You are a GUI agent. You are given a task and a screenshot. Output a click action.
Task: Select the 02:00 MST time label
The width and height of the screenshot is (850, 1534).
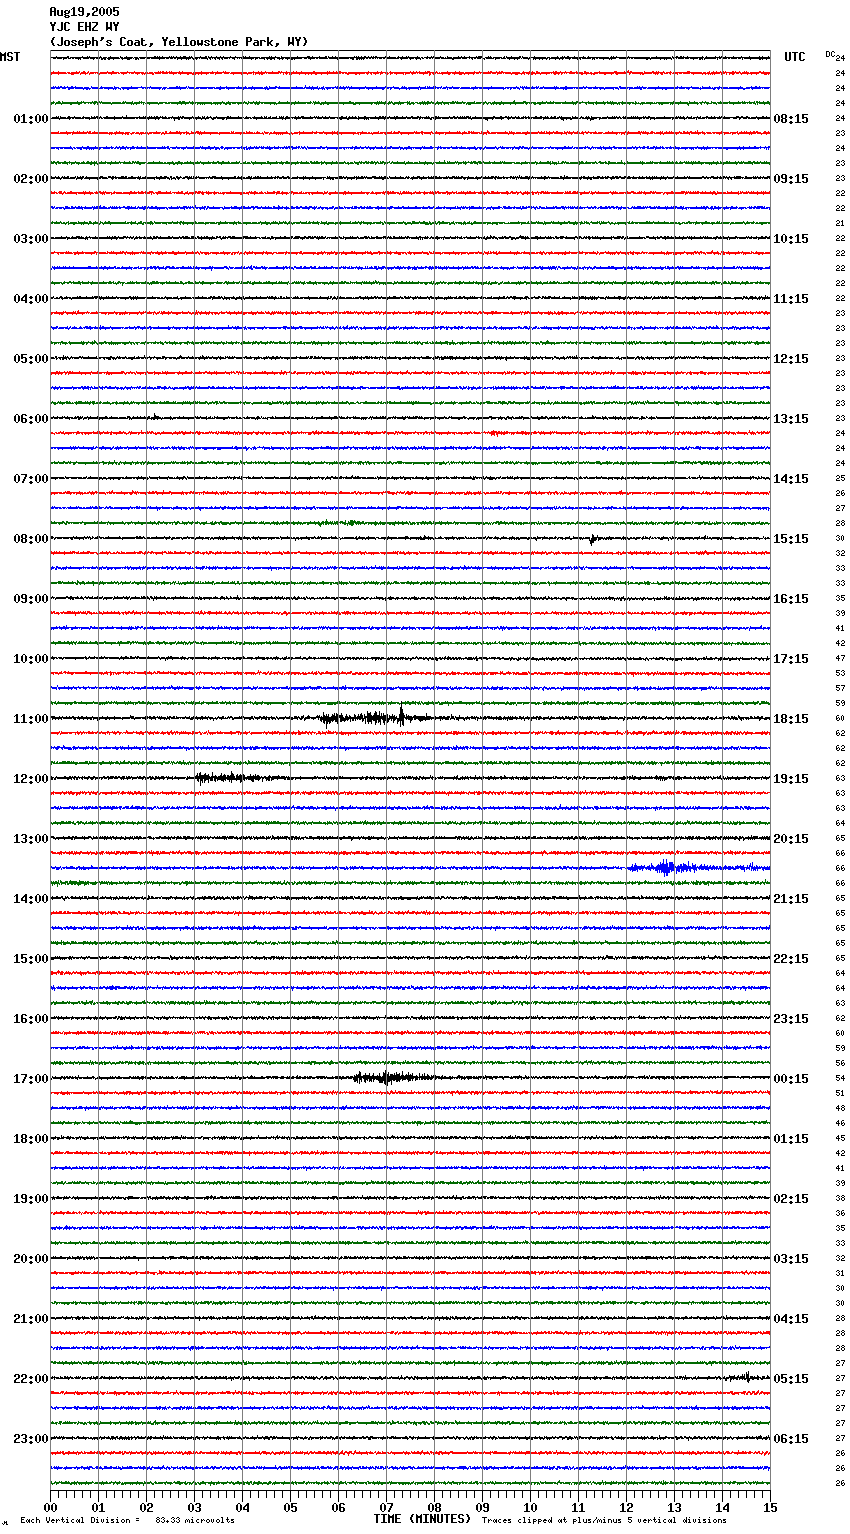click(30, 179)
